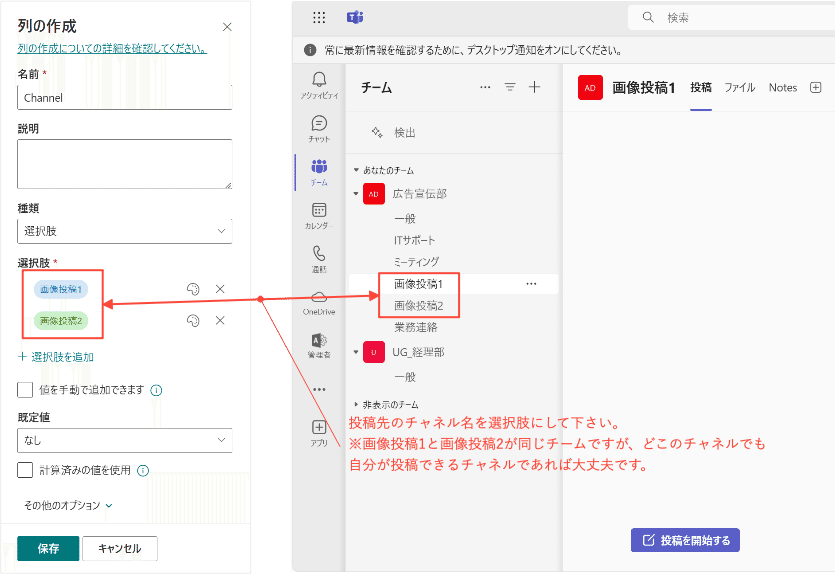Select the 広告宣伝部 team
Viewport: 836px width, 574px height.
(420, 193)
